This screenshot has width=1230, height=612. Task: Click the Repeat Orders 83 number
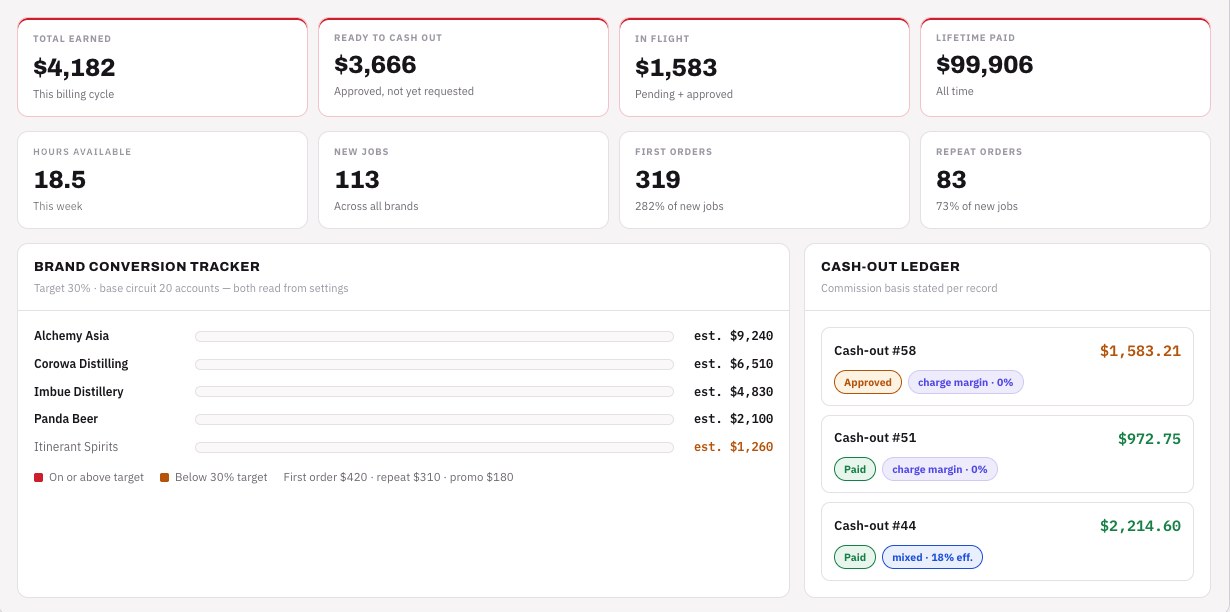951,180
